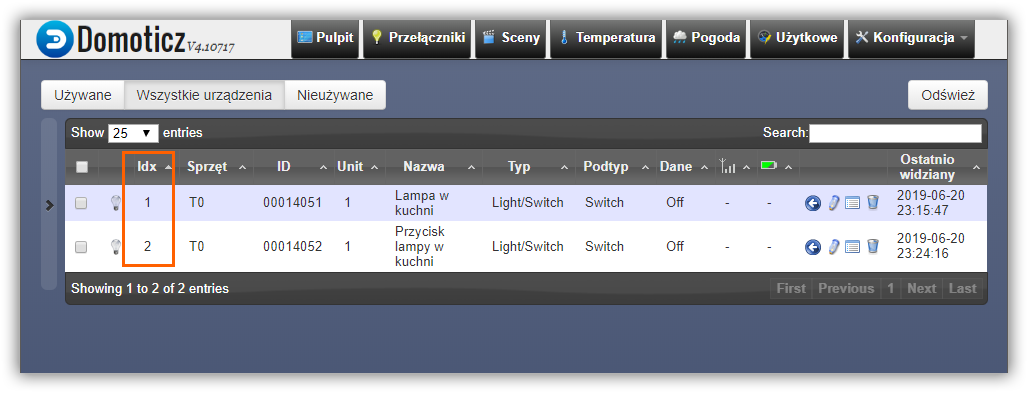Delete Przycisk lampy w kuchni using the trash icon

coord(873,246)
